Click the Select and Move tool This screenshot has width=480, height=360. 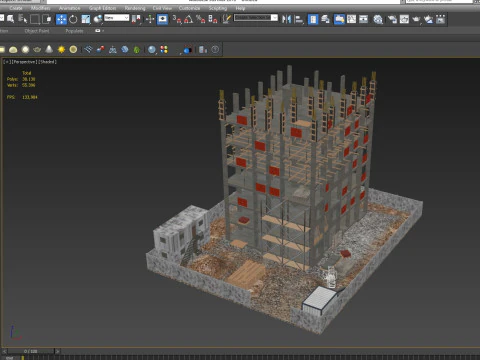click(61, 19)
